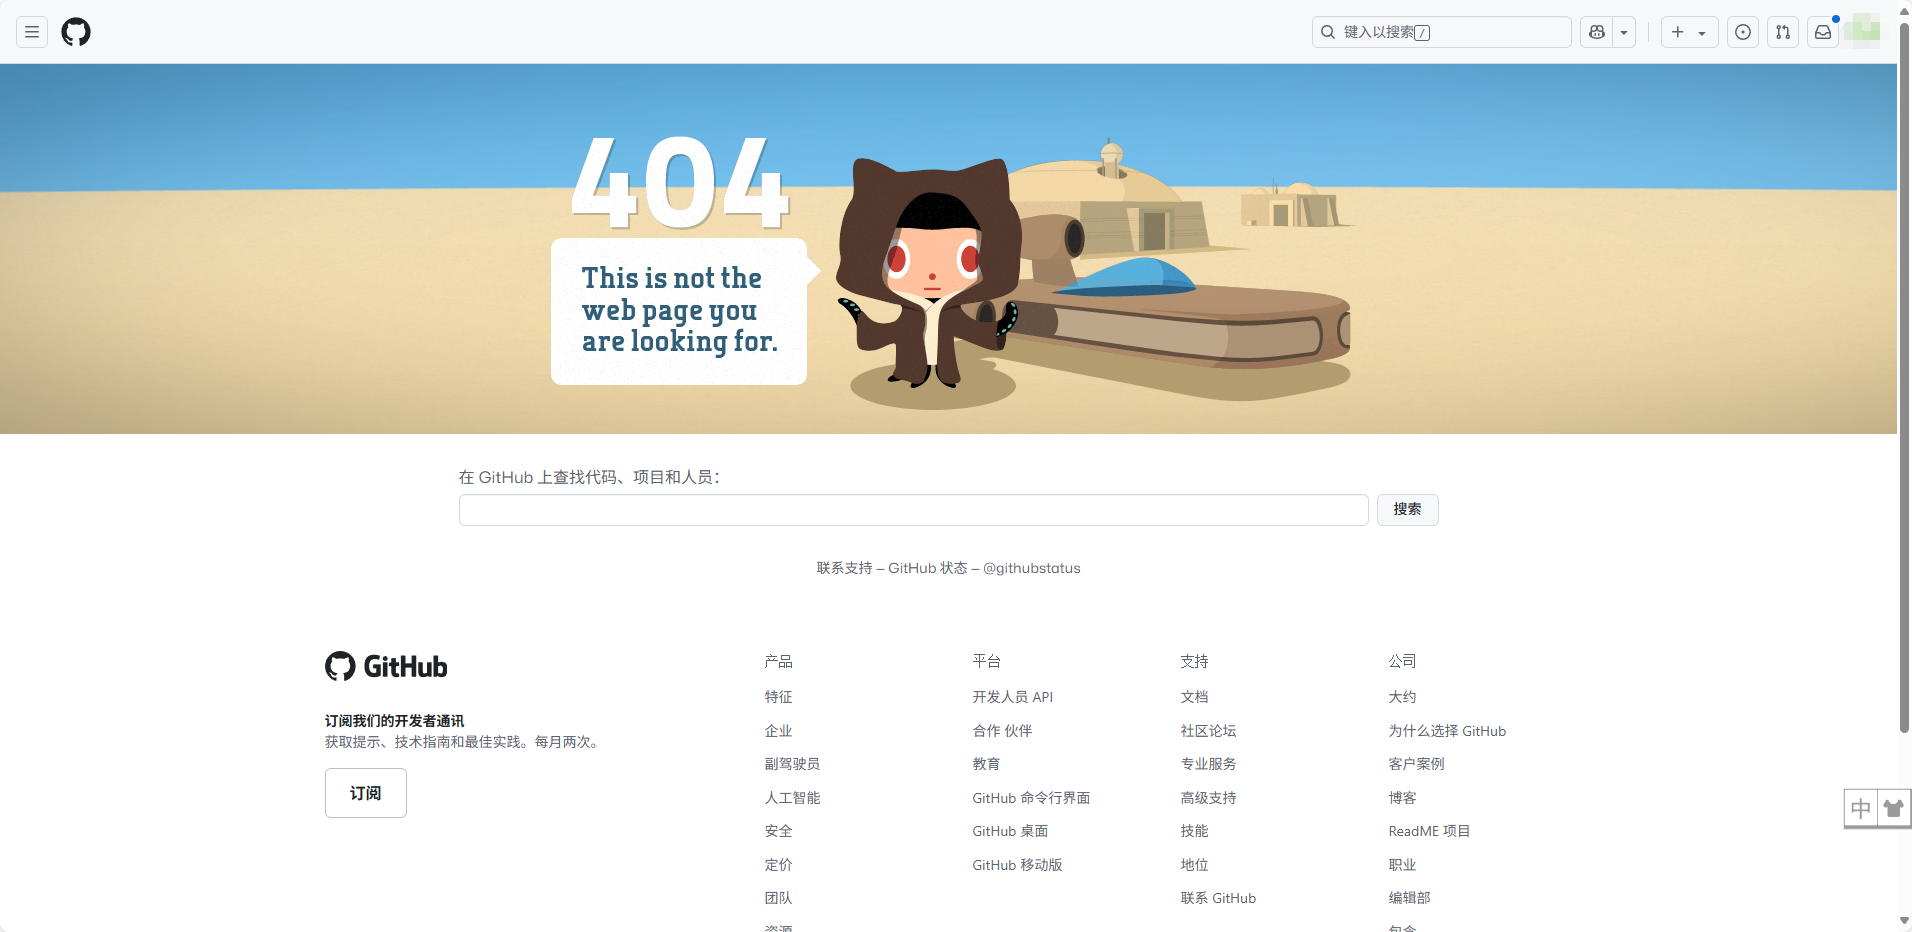This screenshot has height=932, width=1912.
Task: Open the Pull Requests icon in header
Action: point(1783,32)
